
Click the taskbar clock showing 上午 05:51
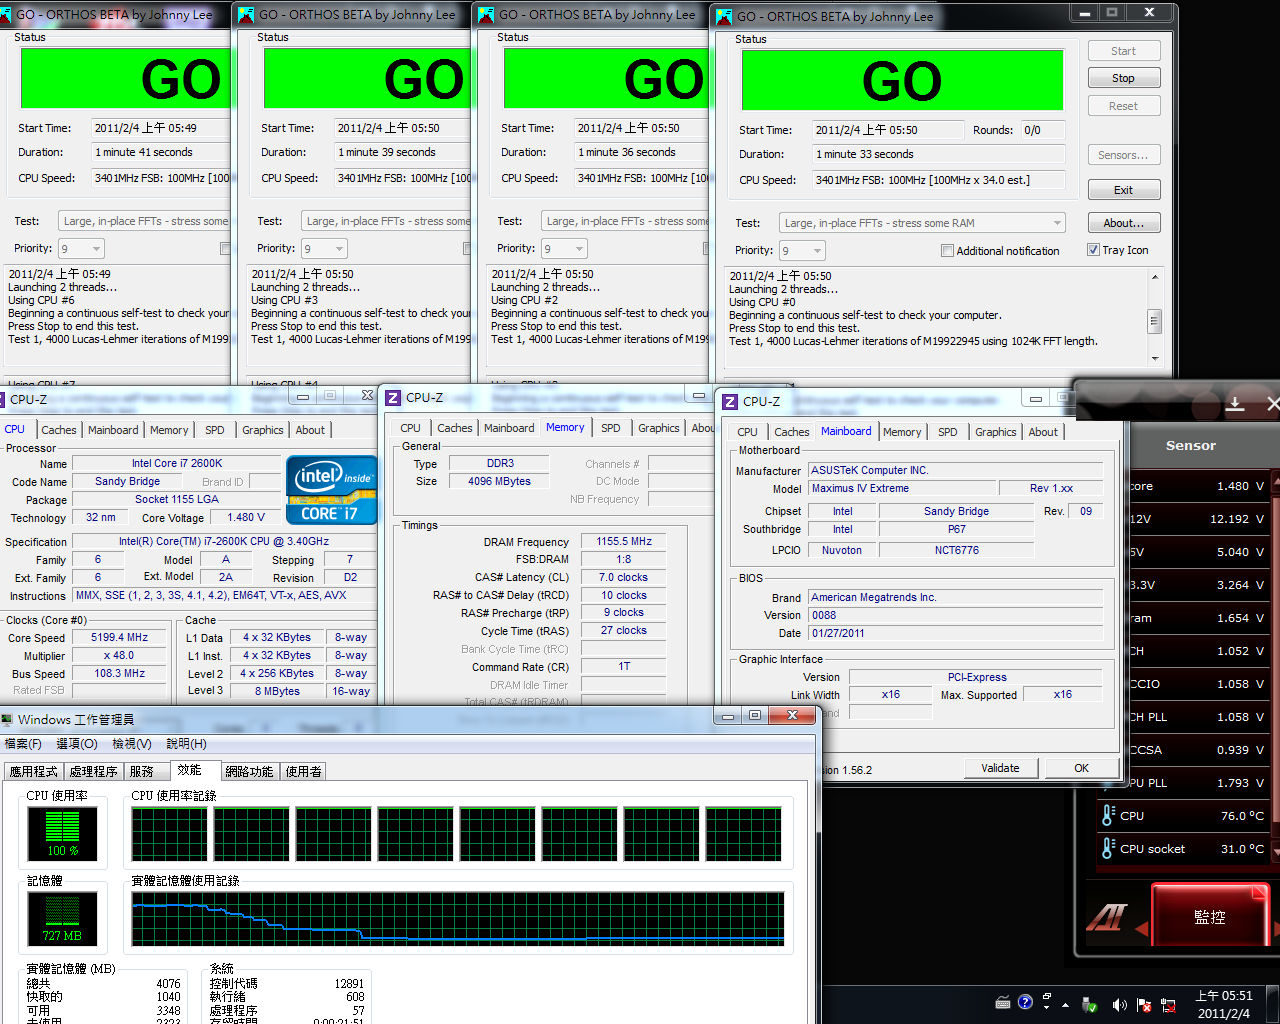(x=1224, y=1004)
